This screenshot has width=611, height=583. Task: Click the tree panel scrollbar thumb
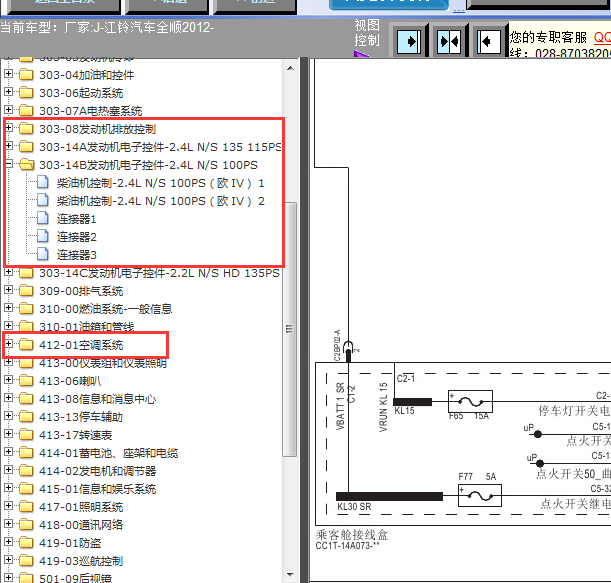click(290, 329)
